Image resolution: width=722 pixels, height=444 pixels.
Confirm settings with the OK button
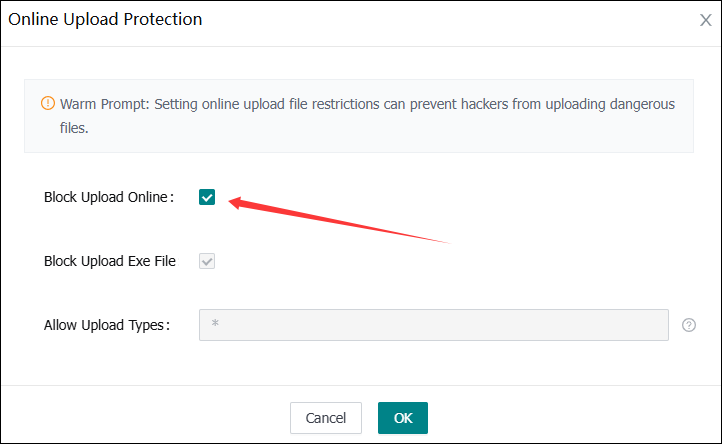coord(402,418)
